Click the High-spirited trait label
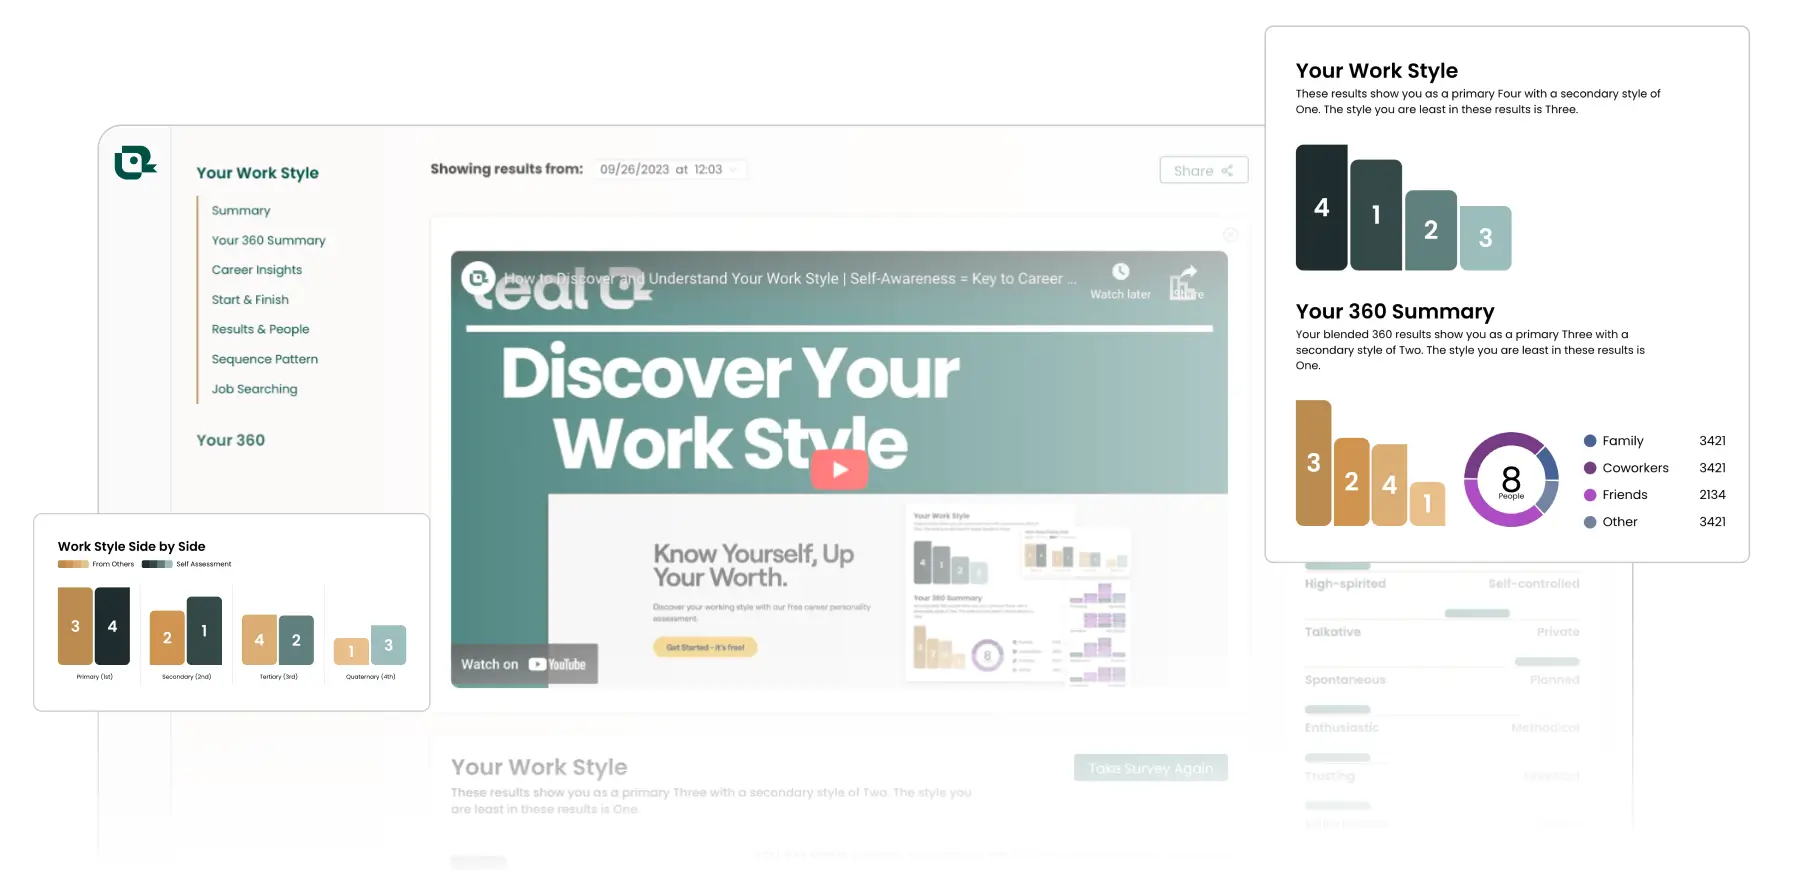 tap(1345, 584)
